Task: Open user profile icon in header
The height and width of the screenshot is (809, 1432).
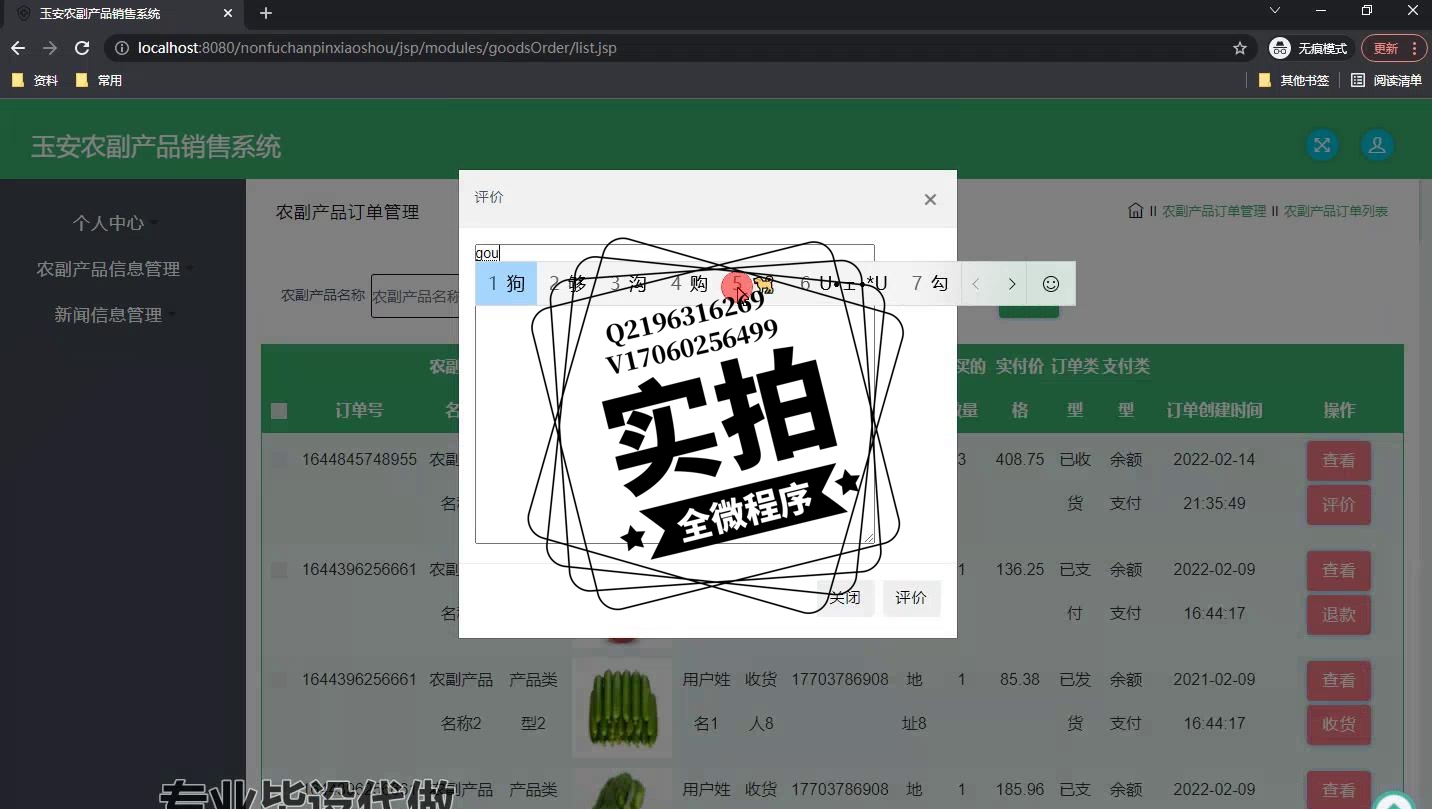Action: pyautogui.click(x=1377, y=145)
